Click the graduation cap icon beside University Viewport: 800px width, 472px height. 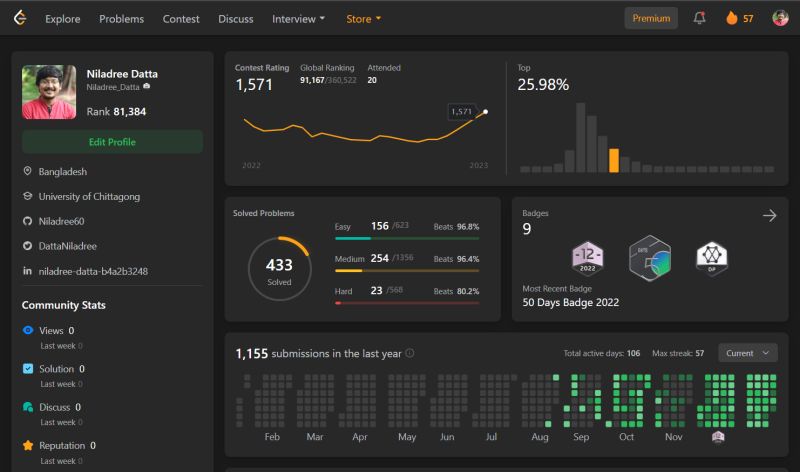point(28,196)
